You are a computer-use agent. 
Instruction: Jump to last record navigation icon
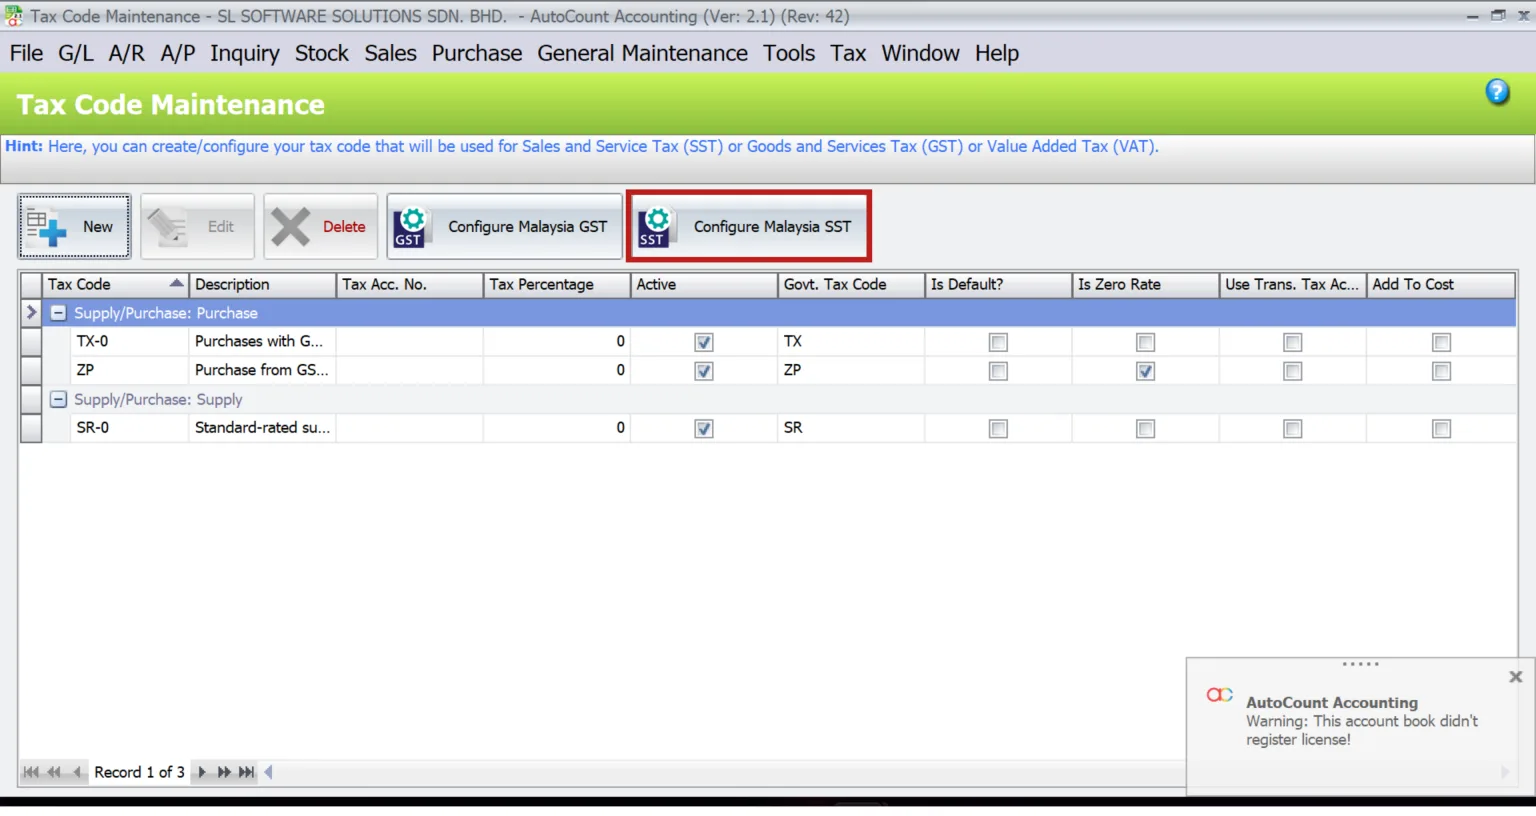pos(245,771)
